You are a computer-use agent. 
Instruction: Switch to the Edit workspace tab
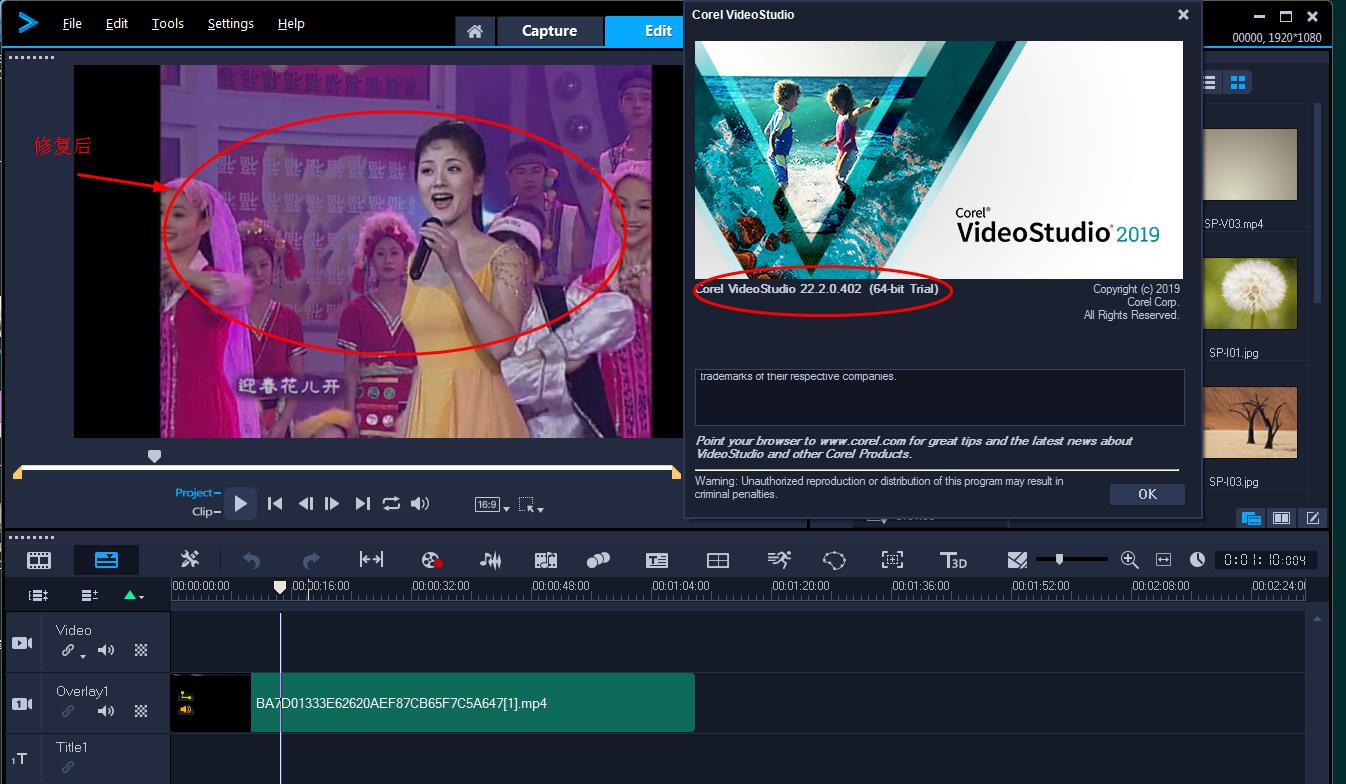[x=645, y=31]
